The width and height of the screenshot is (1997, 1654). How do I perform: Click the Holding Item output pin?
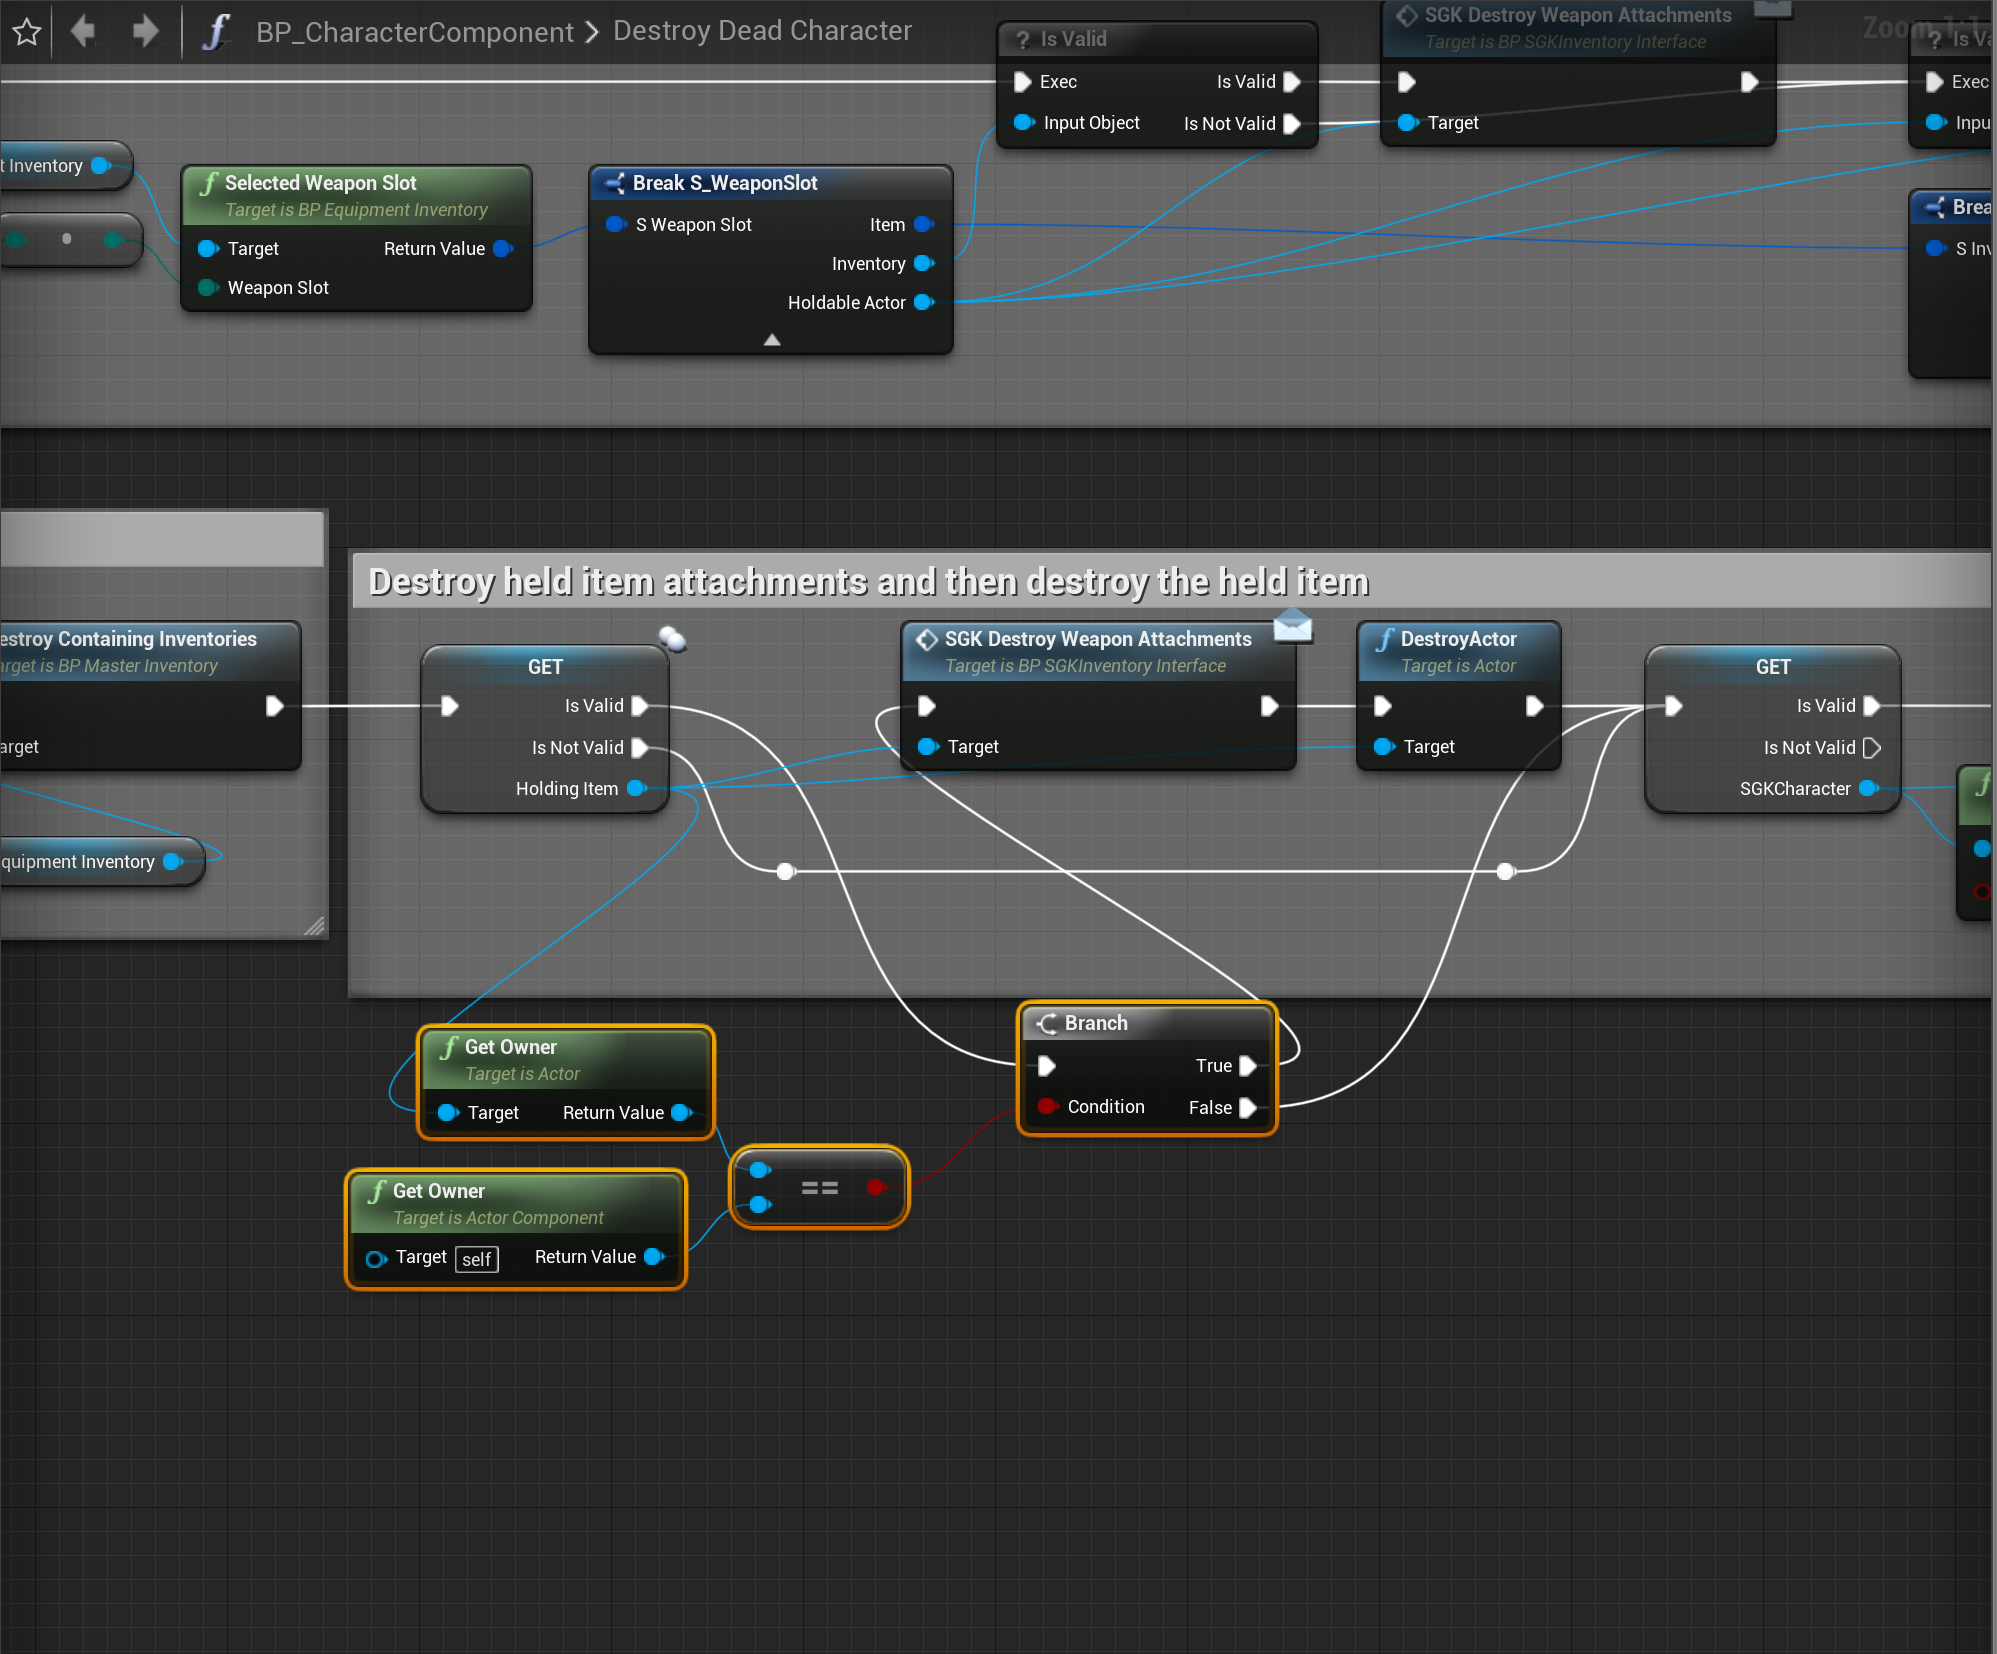636,789
